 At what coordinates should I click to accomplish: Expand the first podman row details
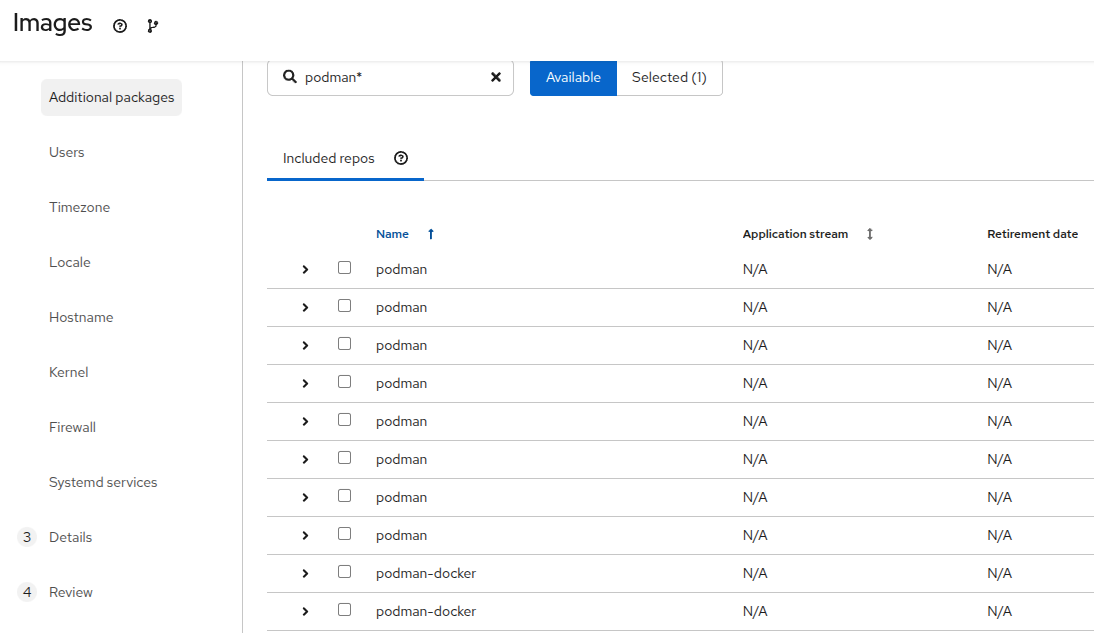[x=305, y=269]
